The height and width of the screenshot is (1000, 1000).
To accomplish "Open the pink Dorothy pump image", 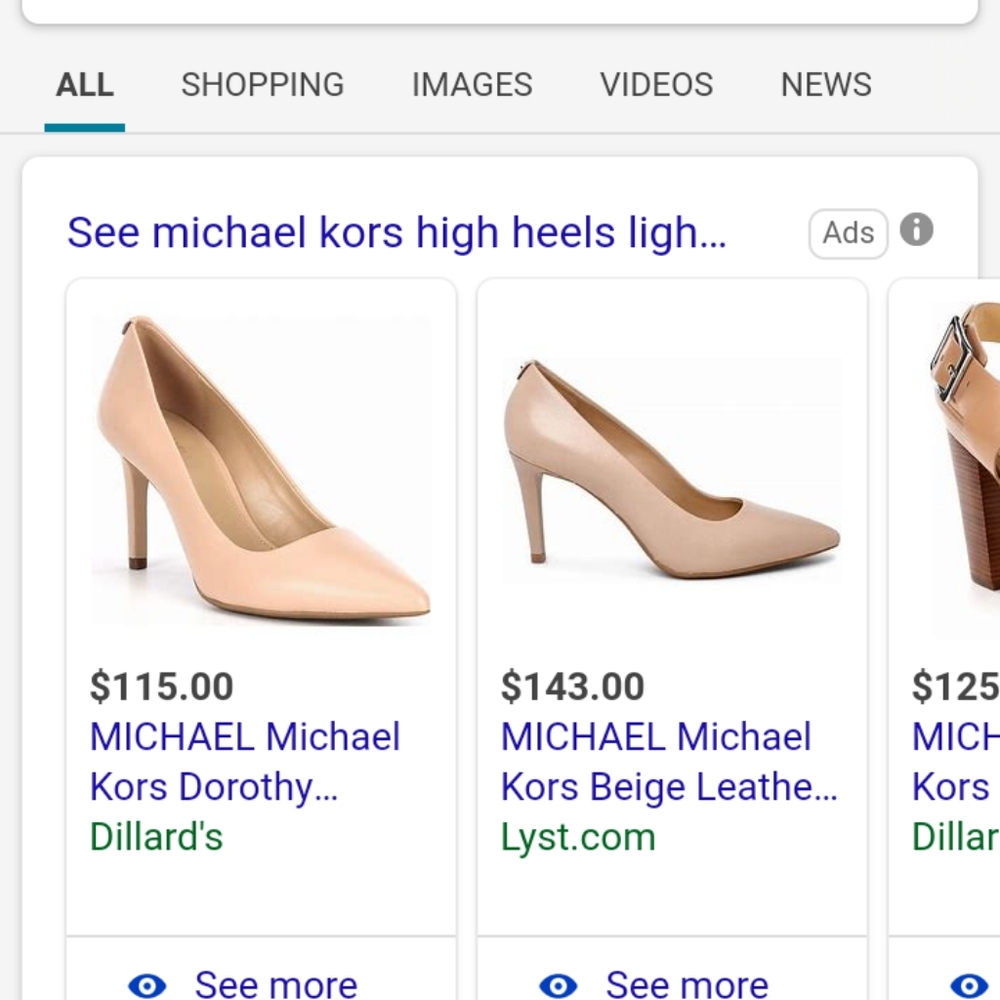I will point(261,470).
